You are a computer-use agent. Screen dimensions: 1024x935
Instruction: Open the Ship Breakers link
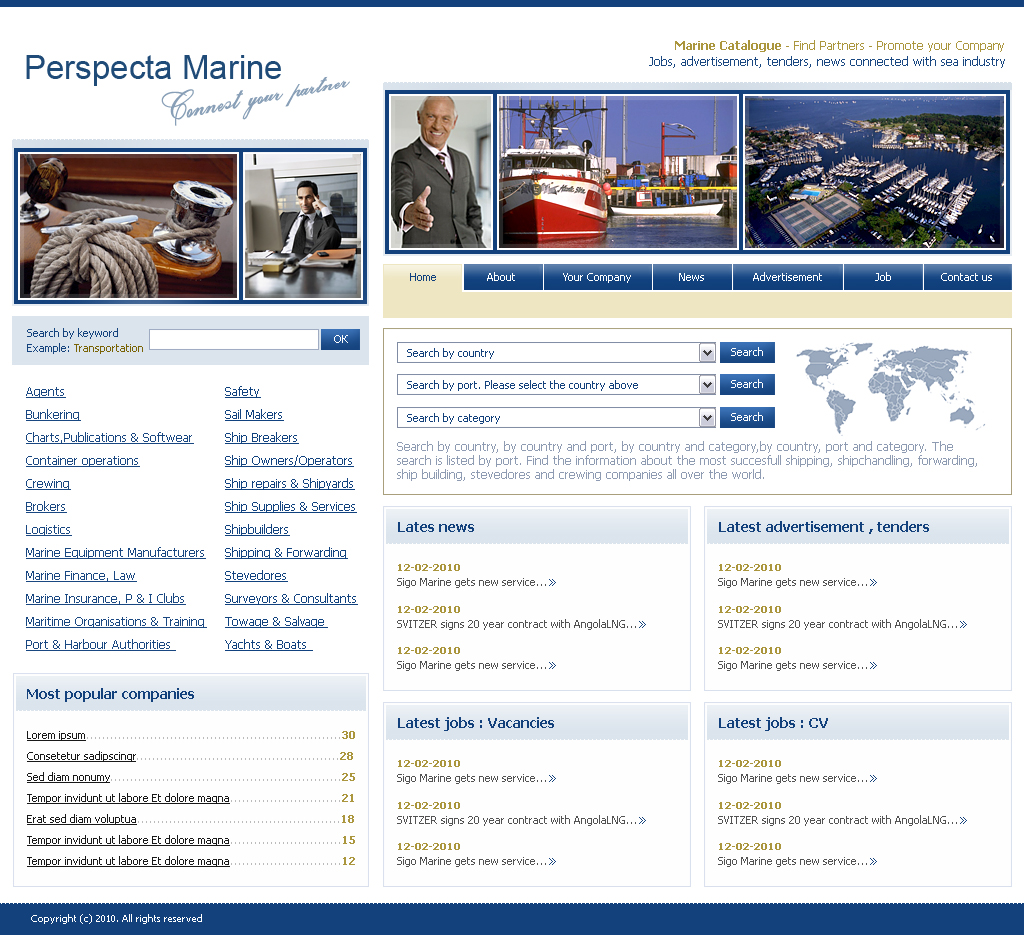pos(261,437)
